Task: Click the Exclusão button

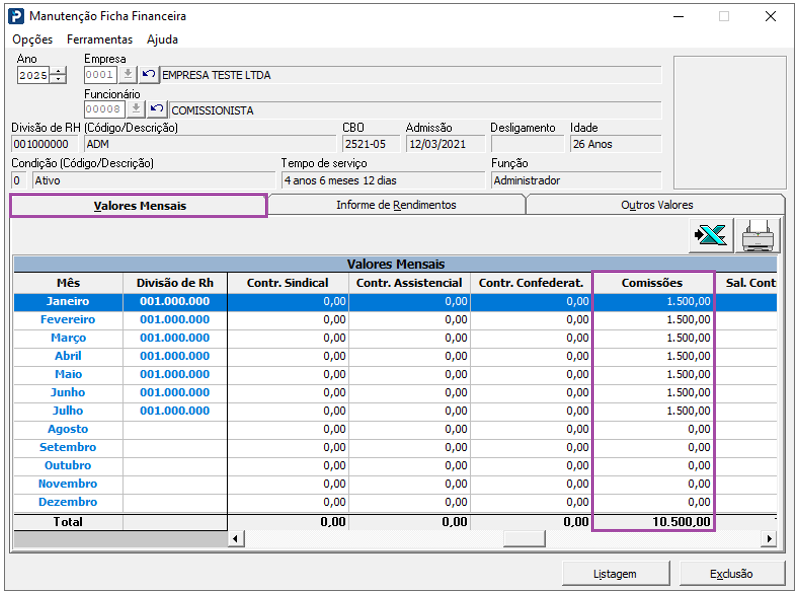Action: pos(732,574)
